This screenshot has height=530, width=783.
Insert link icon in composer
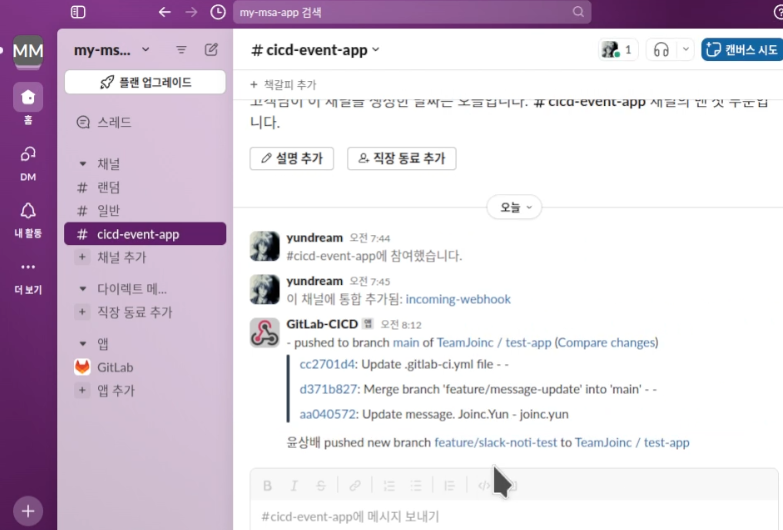(355, 485)
